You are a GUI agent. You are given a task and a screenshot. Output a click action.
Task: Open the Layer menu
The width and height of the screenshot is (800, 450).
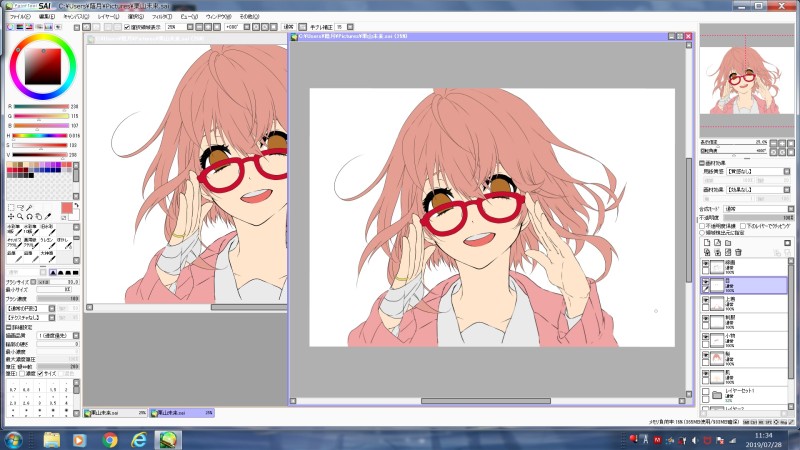tap(108, 16)
